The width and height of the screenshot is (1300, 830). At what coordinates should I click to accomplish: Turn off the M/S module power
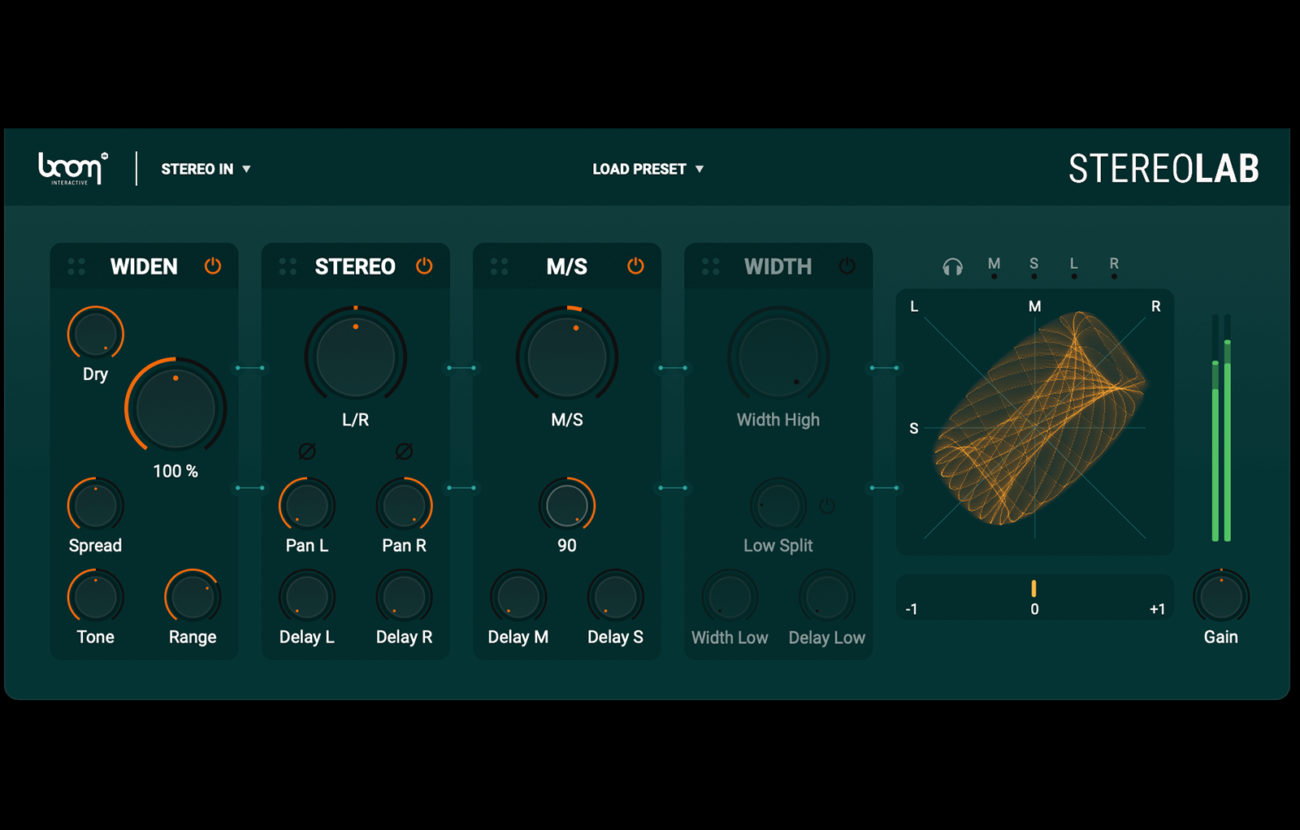(635, 266)
